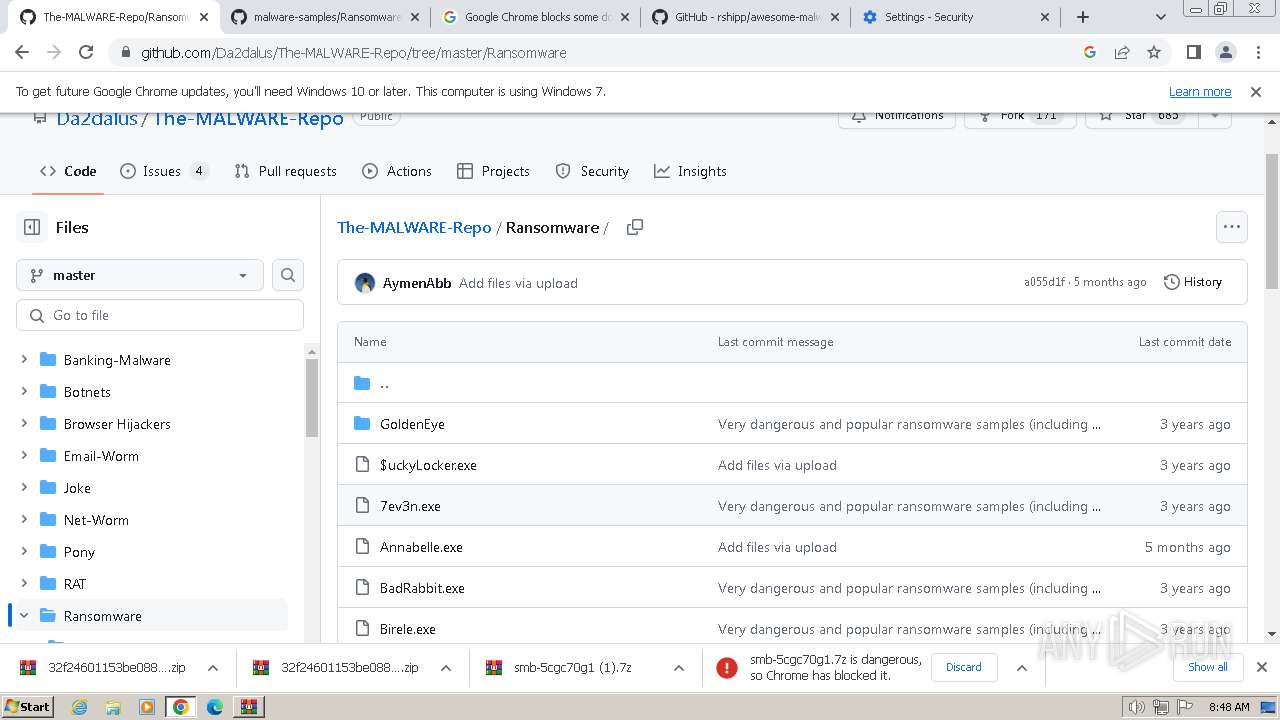1280x720 pixels.
Task: Click the volume icon in system tray
Action: pos(1137,707)
